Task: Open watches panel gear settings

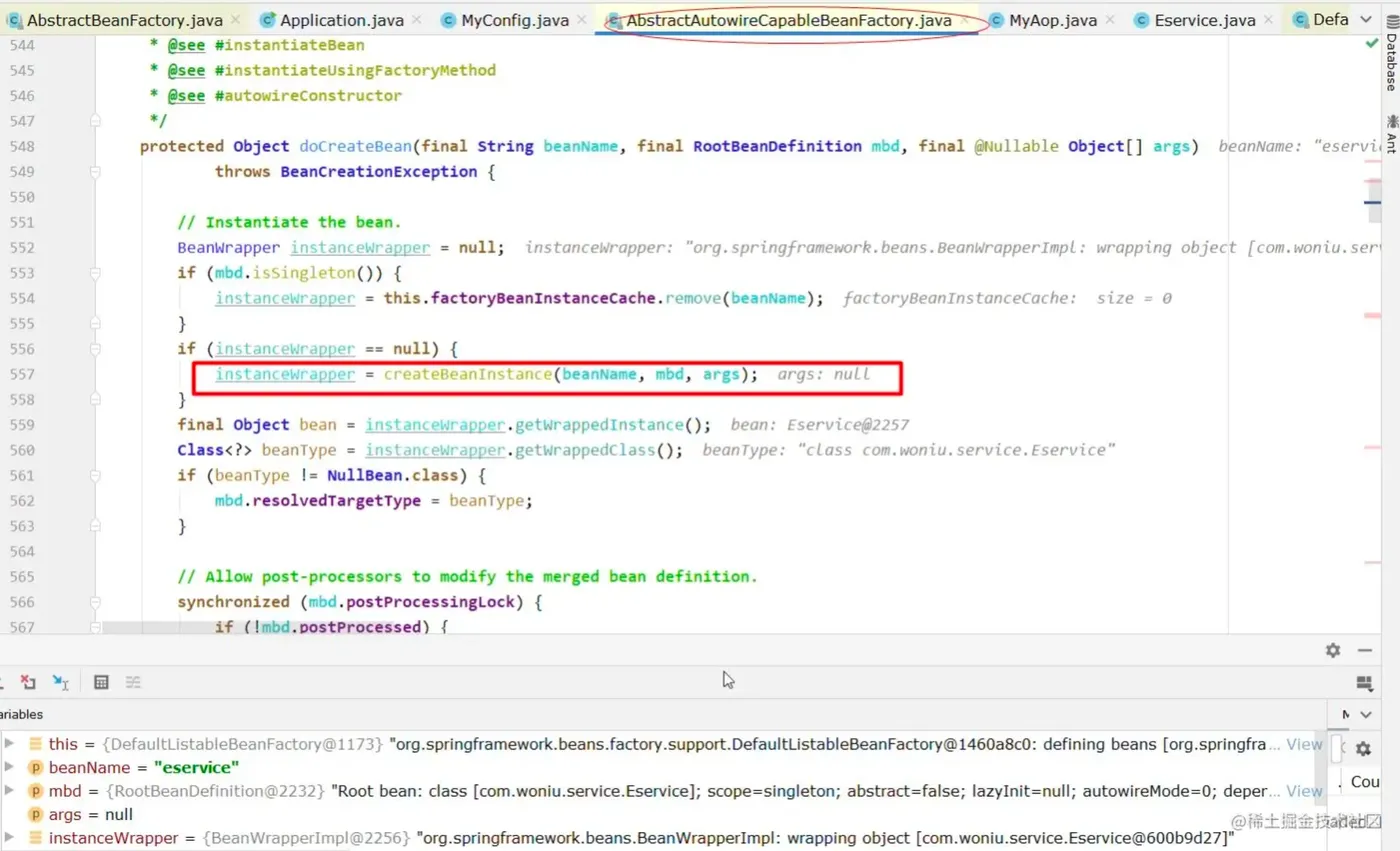Action: (1364, 747)
